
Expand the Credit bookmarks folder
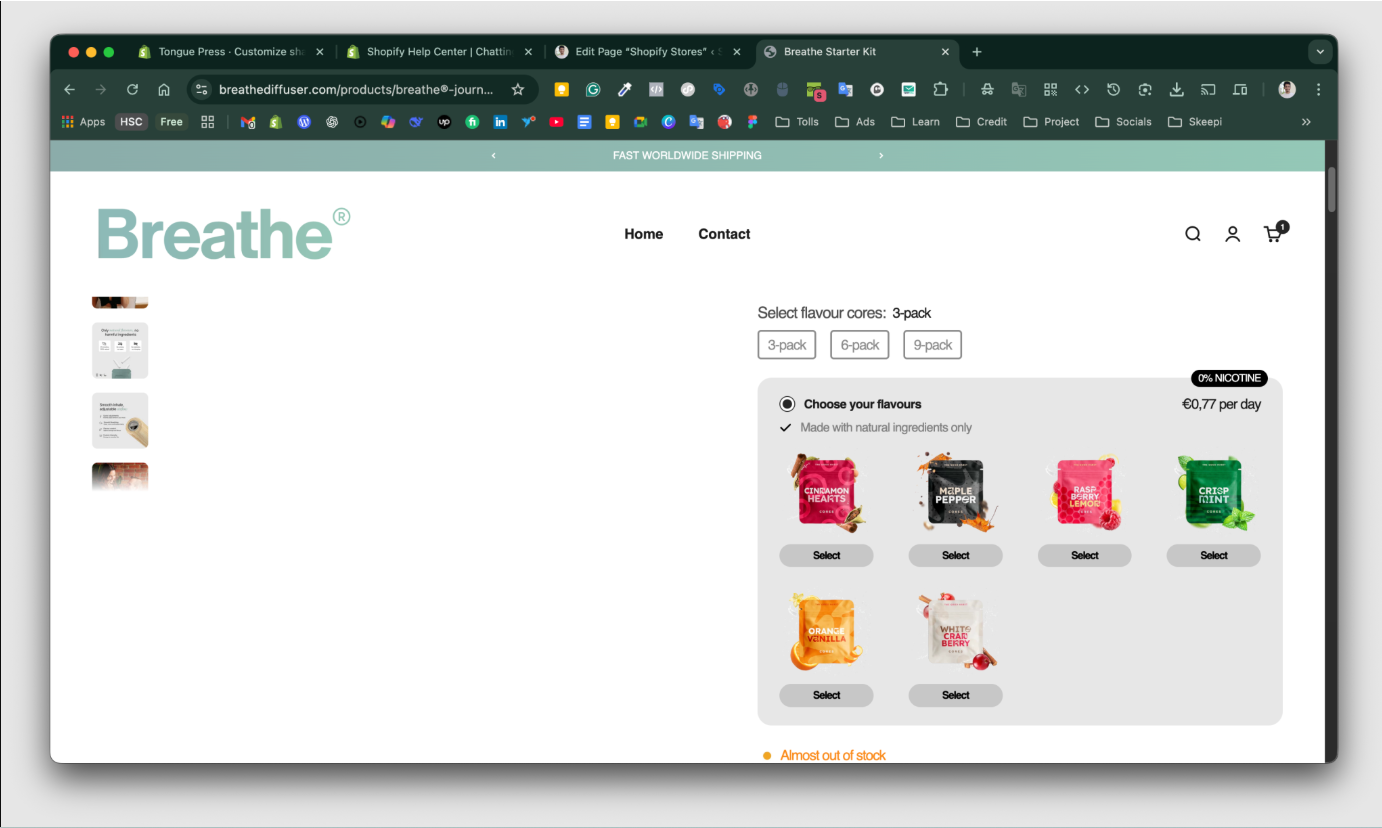coord(981,122)
